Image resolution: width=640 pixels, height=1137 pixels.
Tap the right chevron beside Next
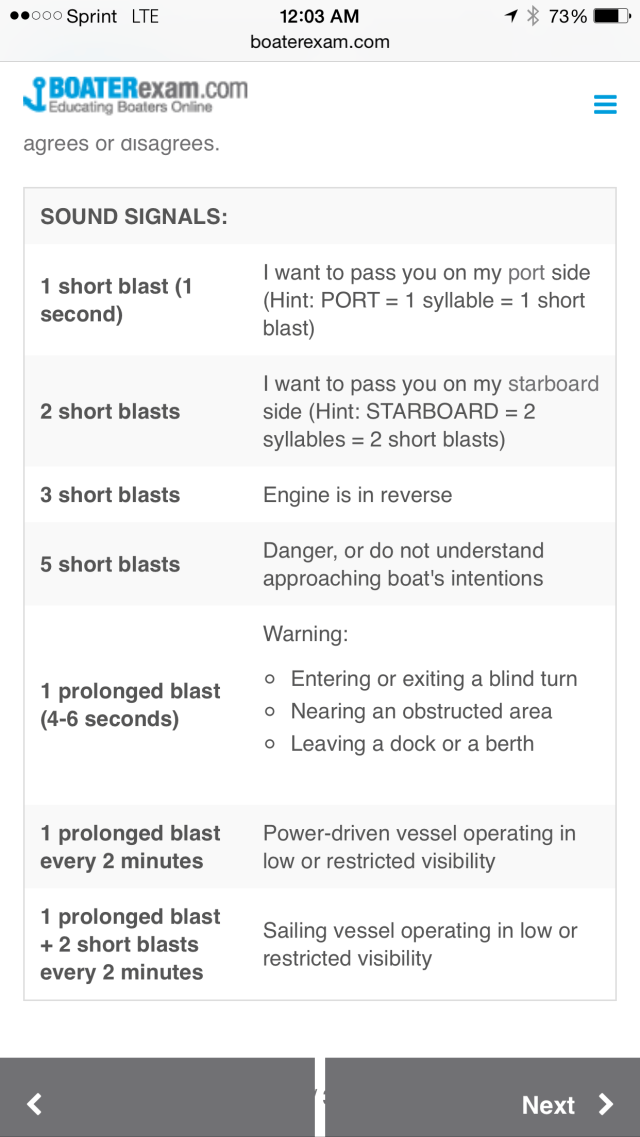tap(606, 1104)
